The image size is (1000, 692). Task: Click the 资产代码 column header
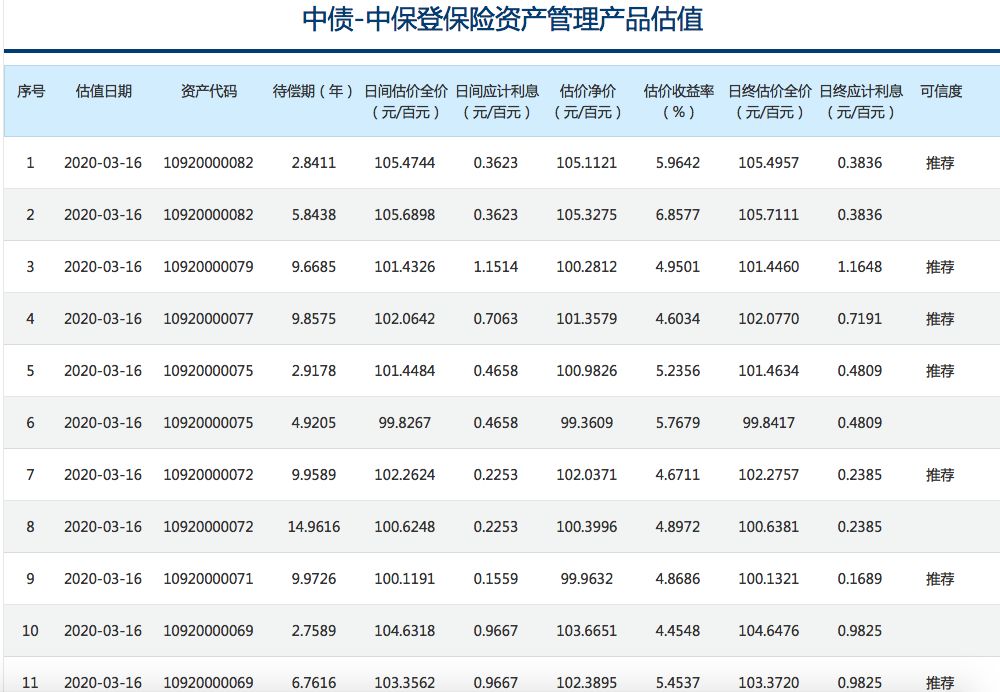209,91
